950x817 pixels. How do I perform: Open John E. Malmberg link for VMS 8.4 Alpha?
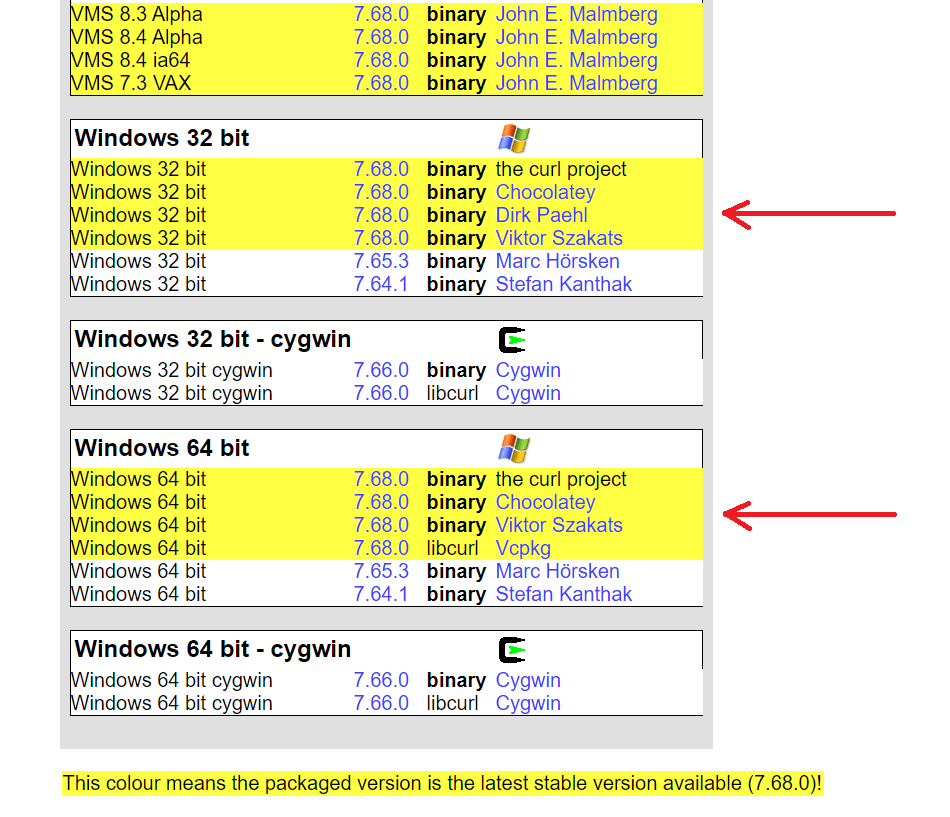[576, 37]
